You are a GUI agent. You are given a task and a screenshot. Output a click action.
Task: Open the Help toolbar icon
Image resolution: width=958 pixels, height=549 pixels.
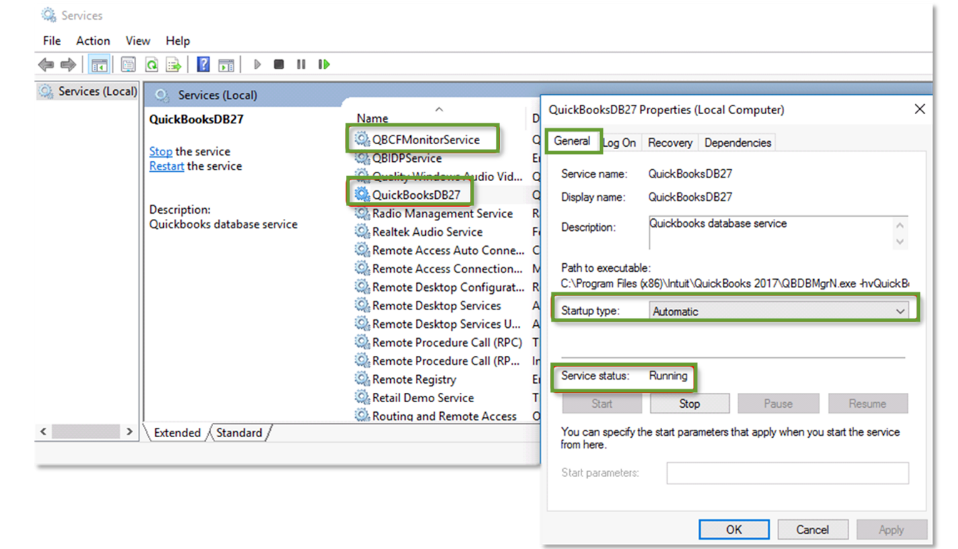pyautogui.click(x=203, y=64)
